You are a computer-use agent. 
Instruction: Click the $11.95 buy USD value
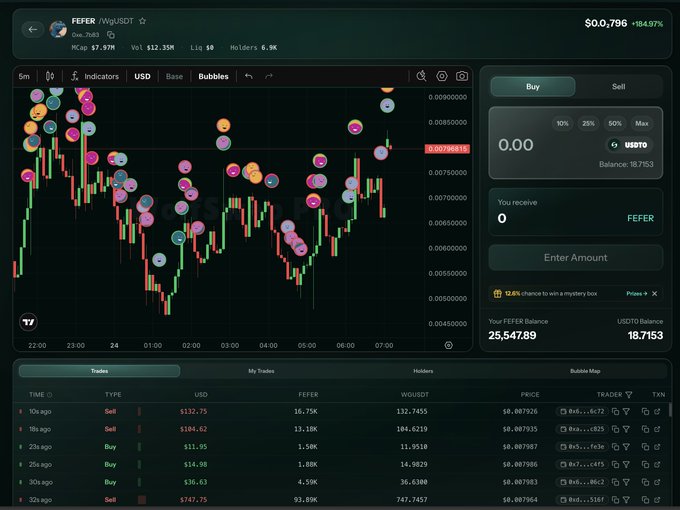point(195,447)
